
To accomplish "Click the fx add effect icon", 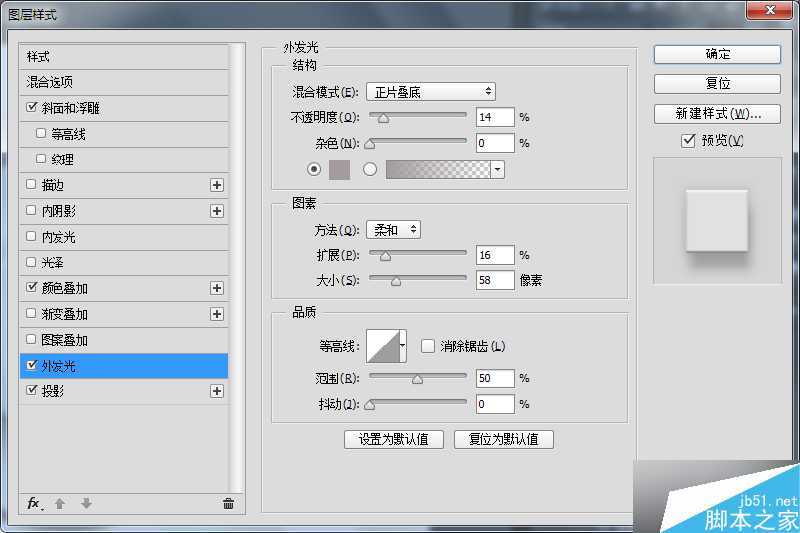I will click(34, 503).
